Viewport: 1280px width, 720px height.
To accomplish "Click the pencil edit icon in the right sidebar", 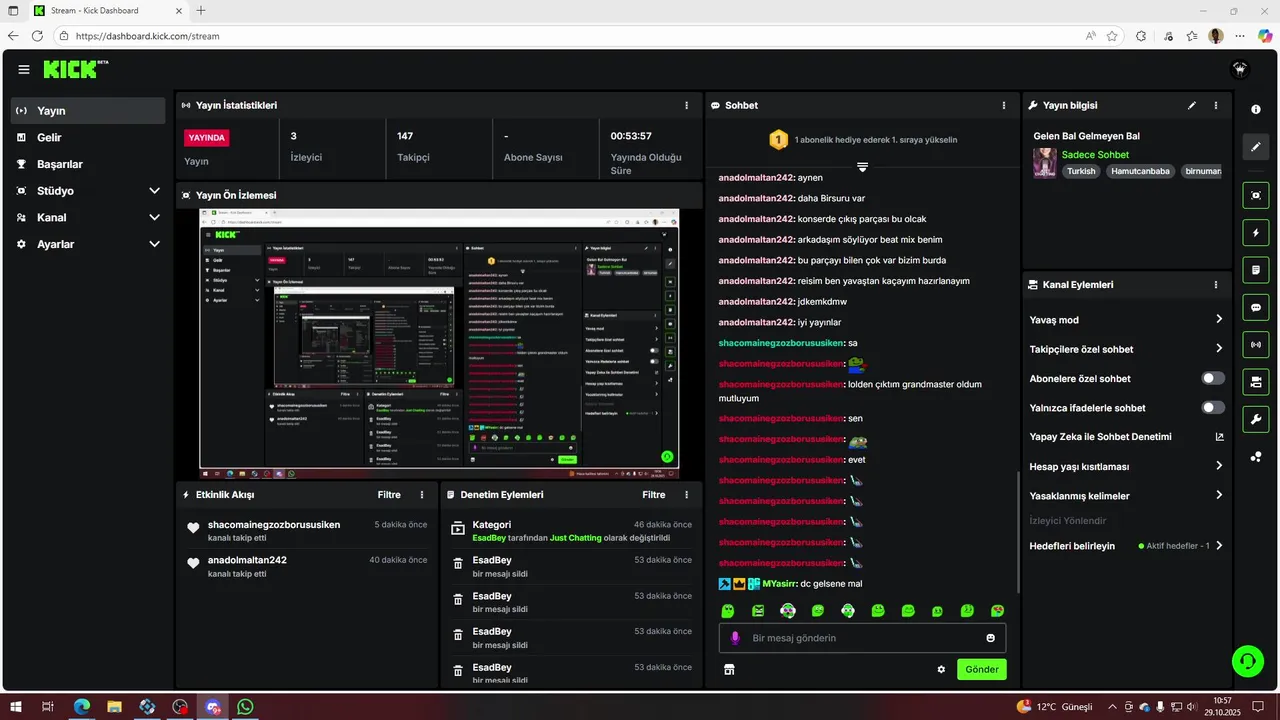I will point(1256,147).
